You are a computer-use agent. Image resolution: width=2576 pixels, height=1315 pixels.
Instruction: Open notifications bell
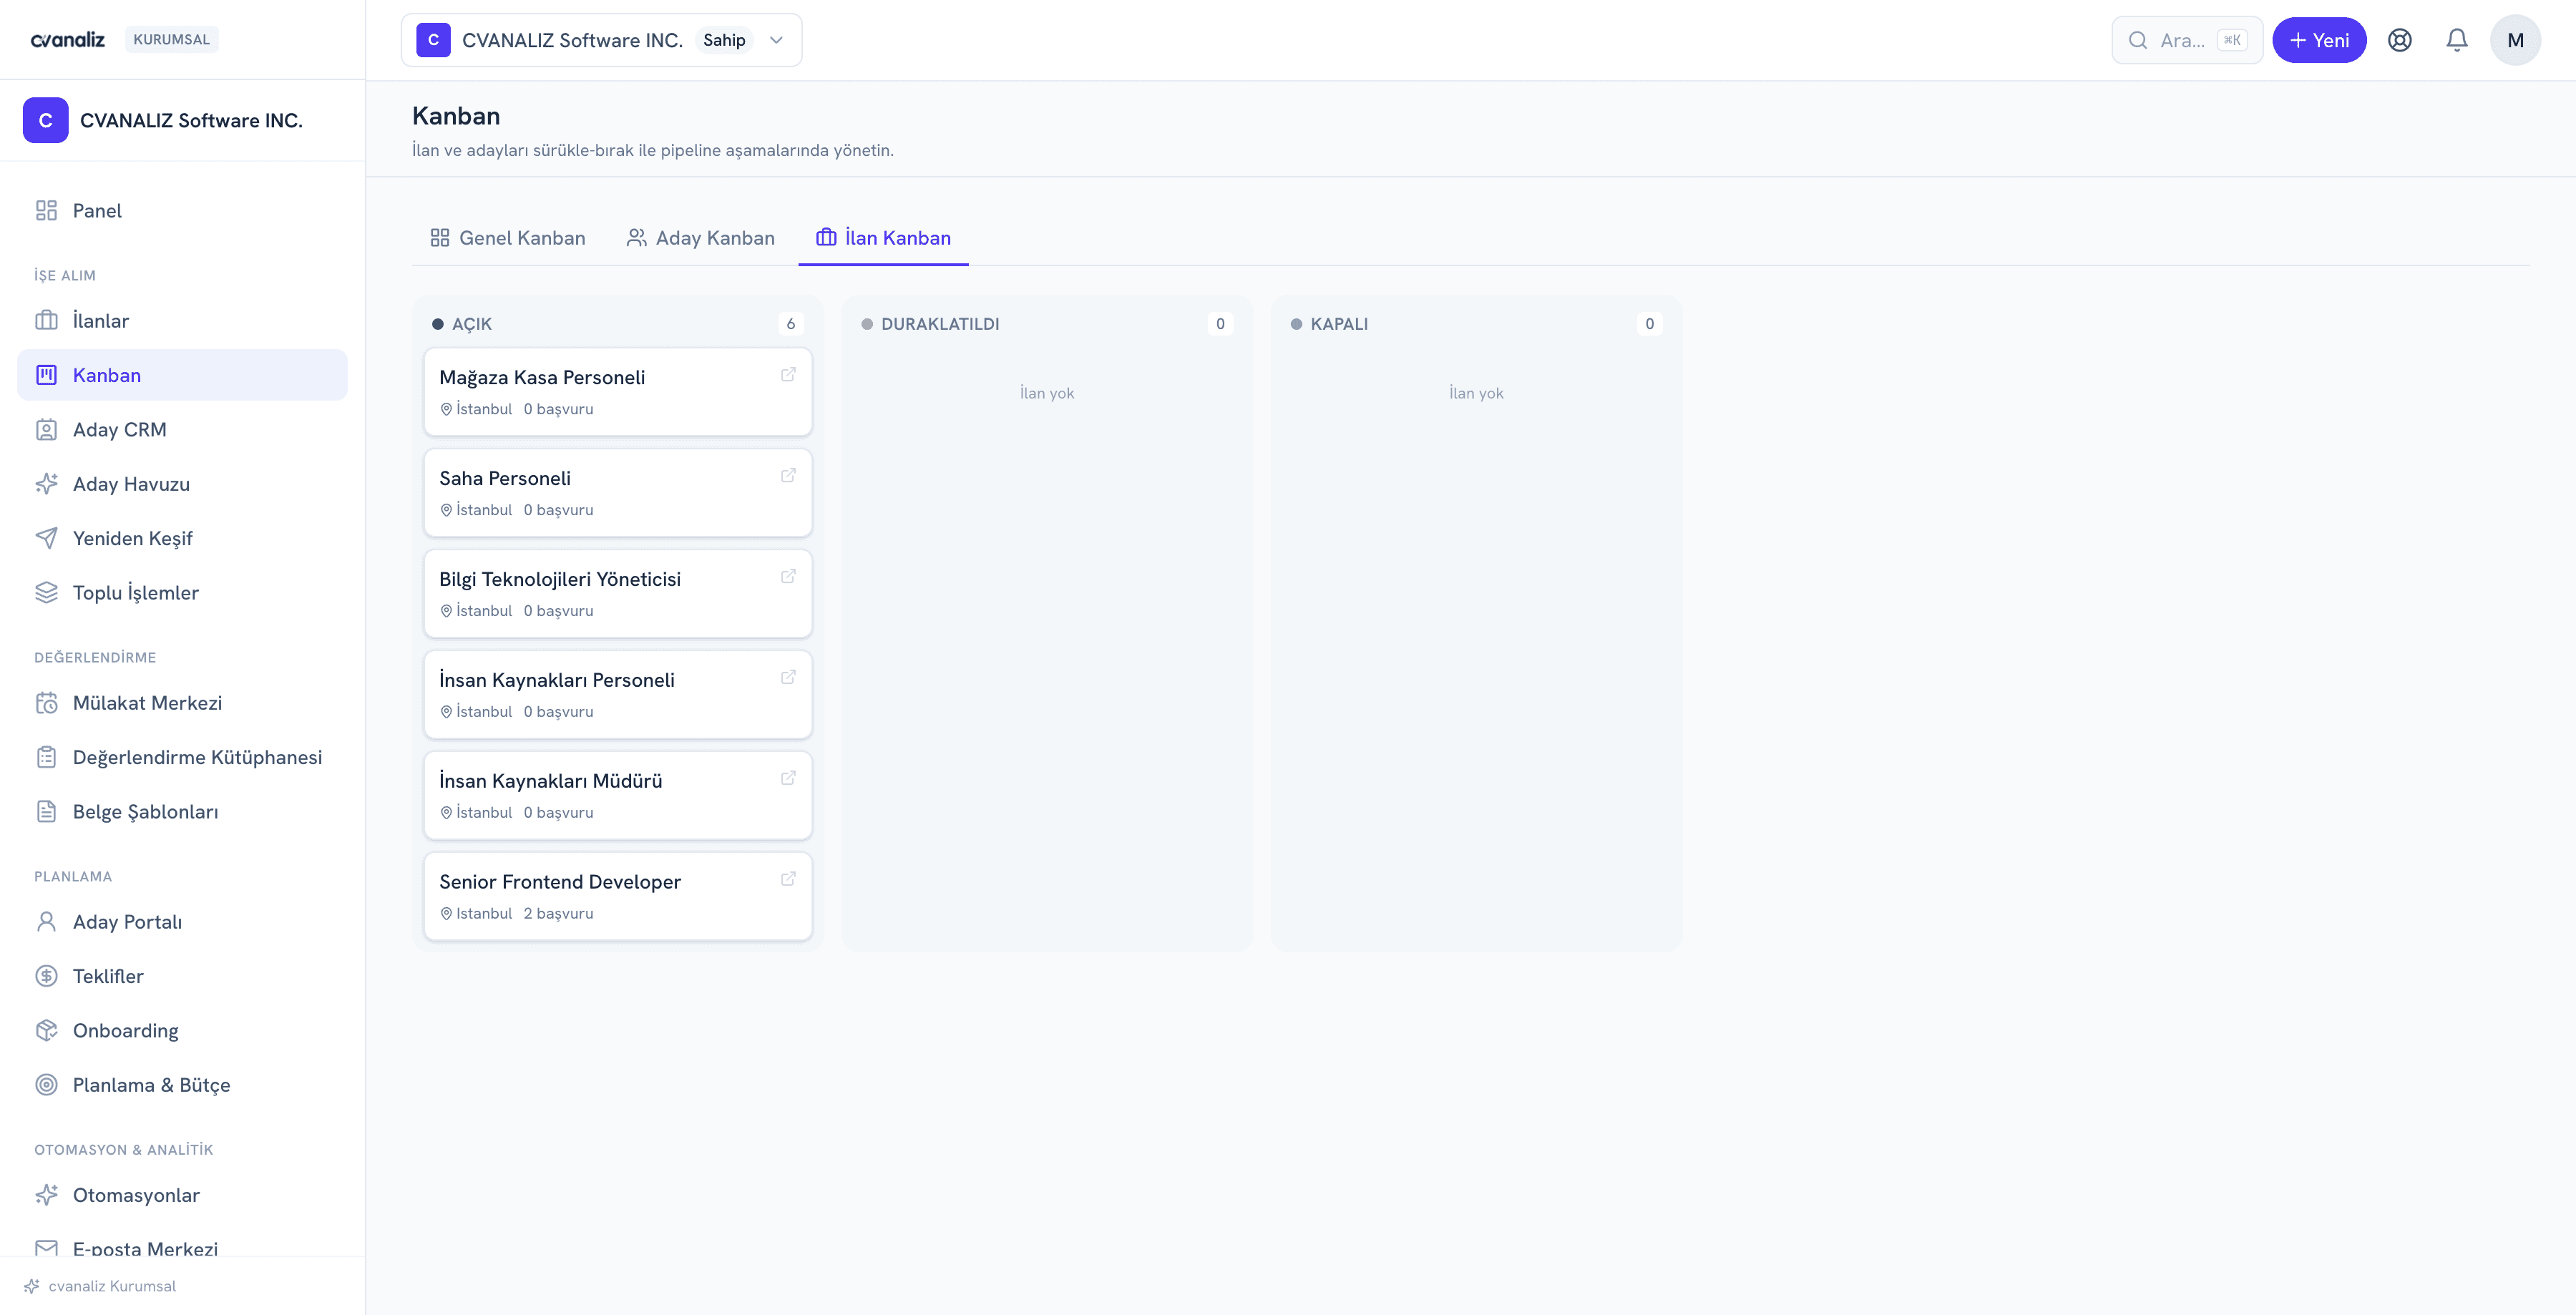point(2456,40)
